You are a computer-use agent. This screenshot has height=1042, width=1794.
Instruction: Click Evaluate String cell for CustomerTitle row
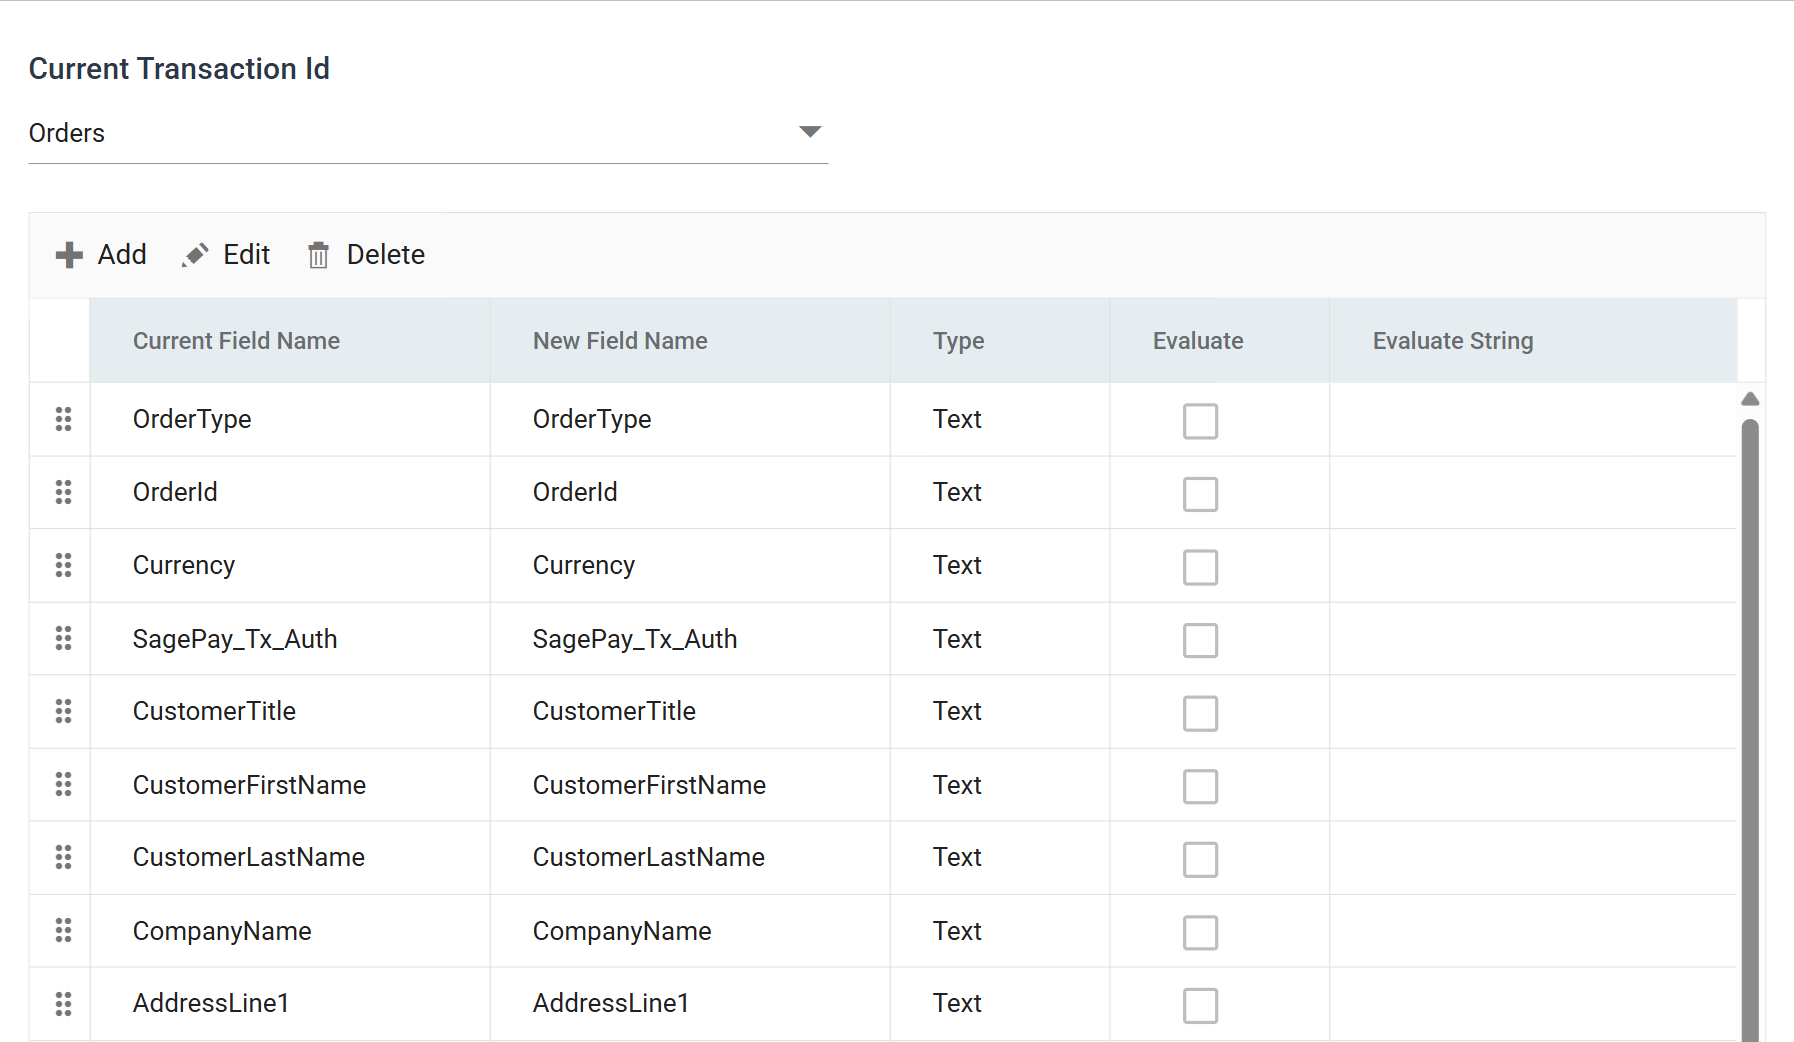click(1533, 711)
